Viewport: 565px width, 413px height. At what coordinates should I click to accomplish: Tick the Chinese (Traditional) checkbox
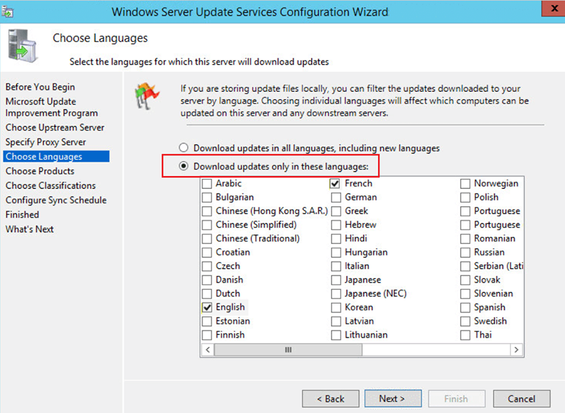tap(207, 239)
